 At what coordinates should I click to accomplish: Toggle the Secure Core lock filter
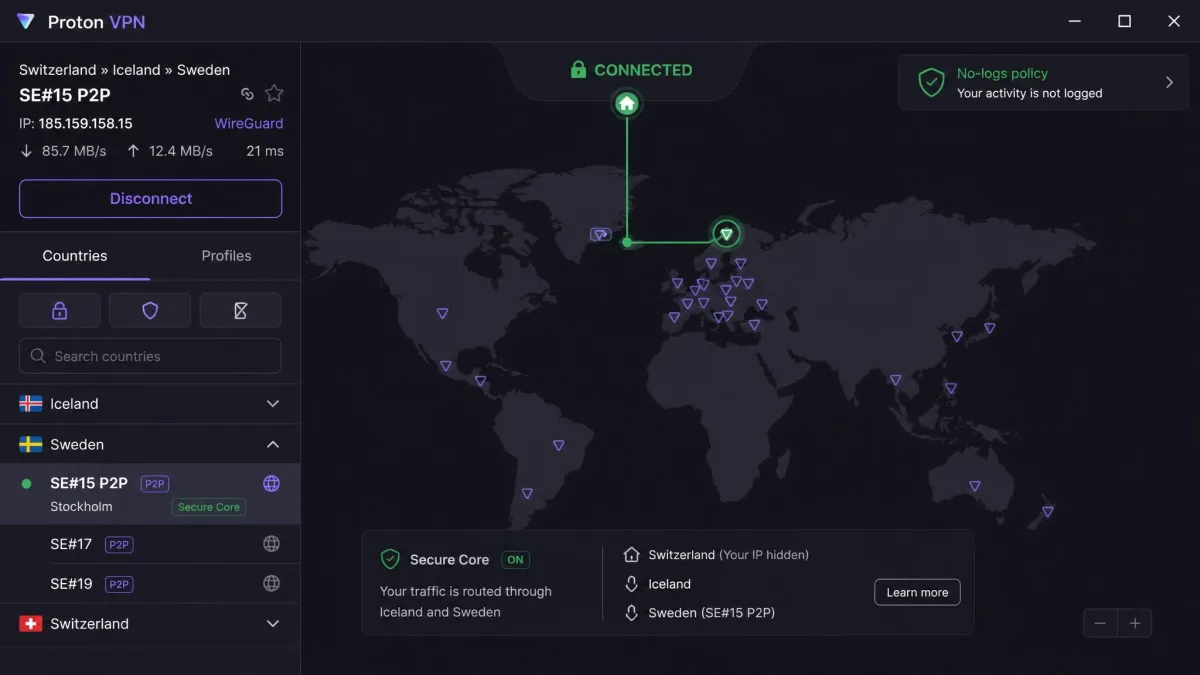click(59, 311)
